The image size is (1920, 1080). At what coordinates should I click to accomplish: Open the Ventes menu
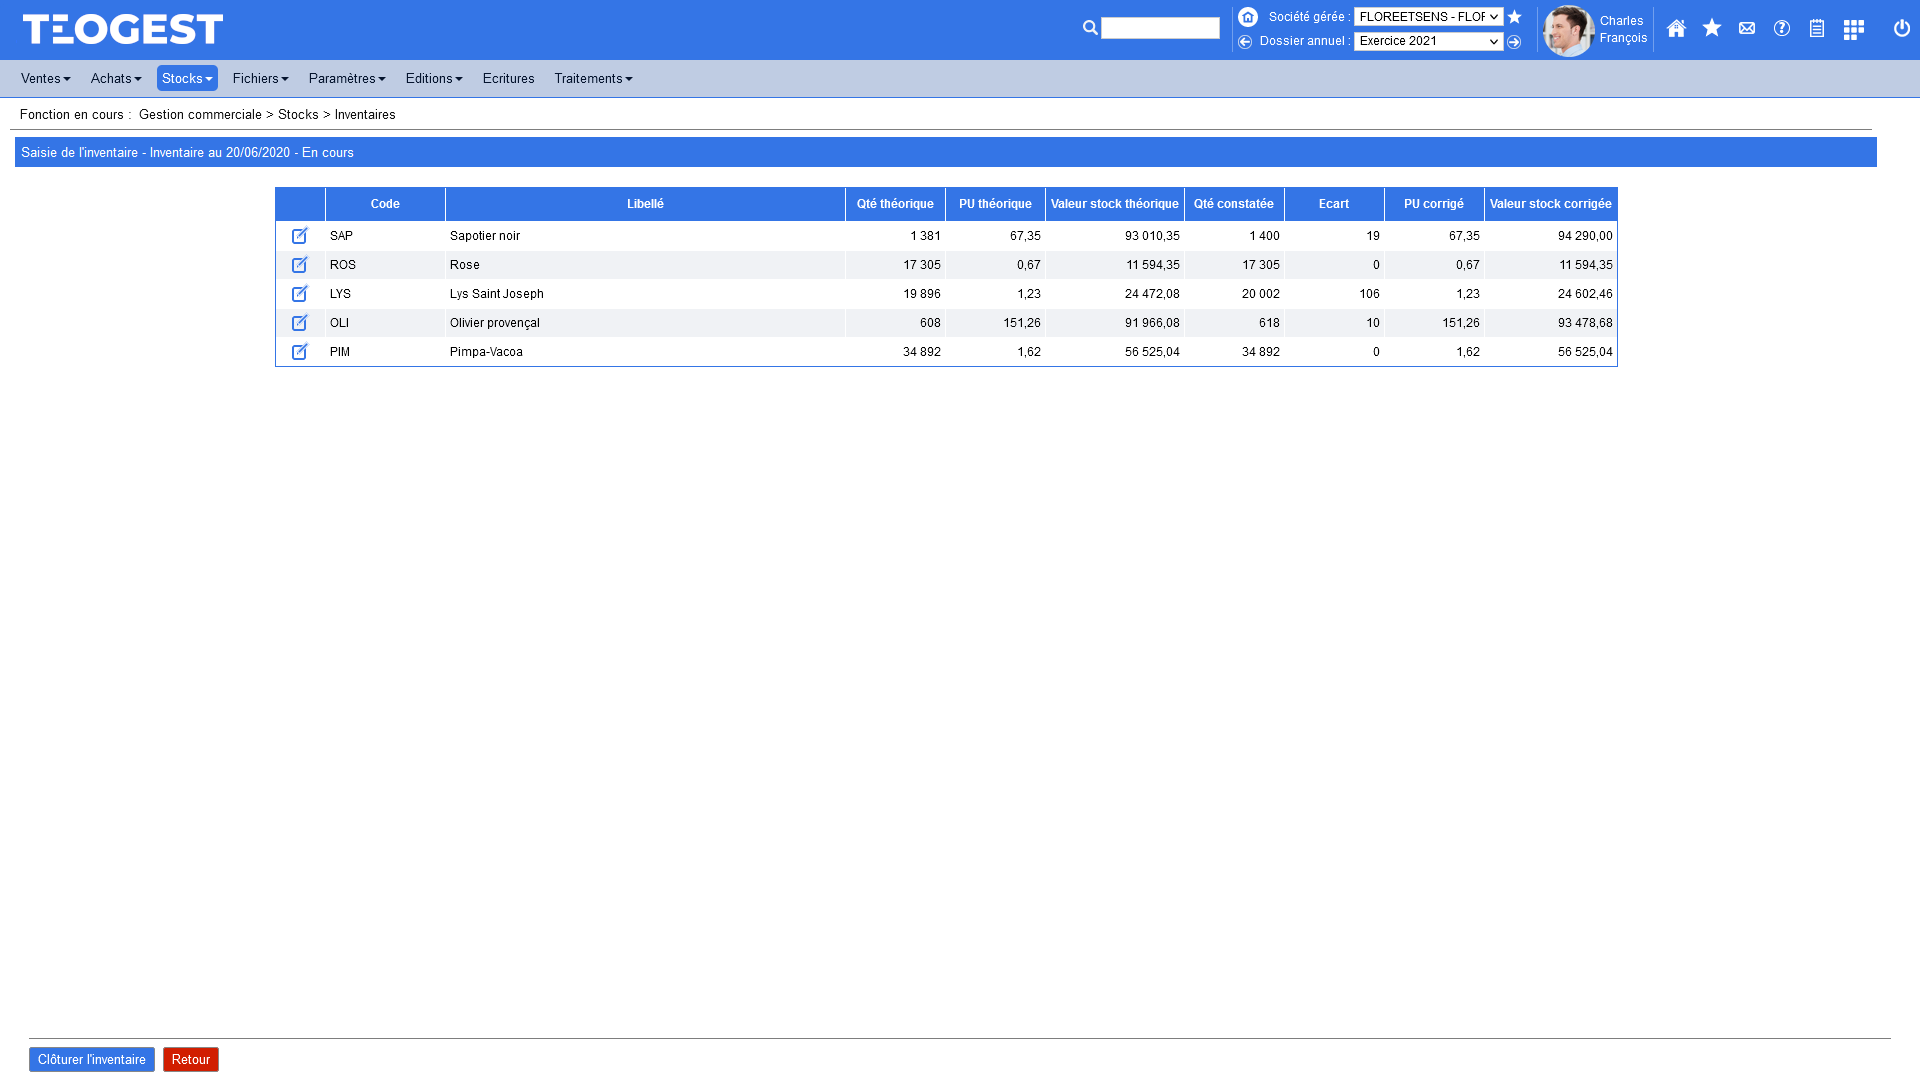tap(45, 79)
